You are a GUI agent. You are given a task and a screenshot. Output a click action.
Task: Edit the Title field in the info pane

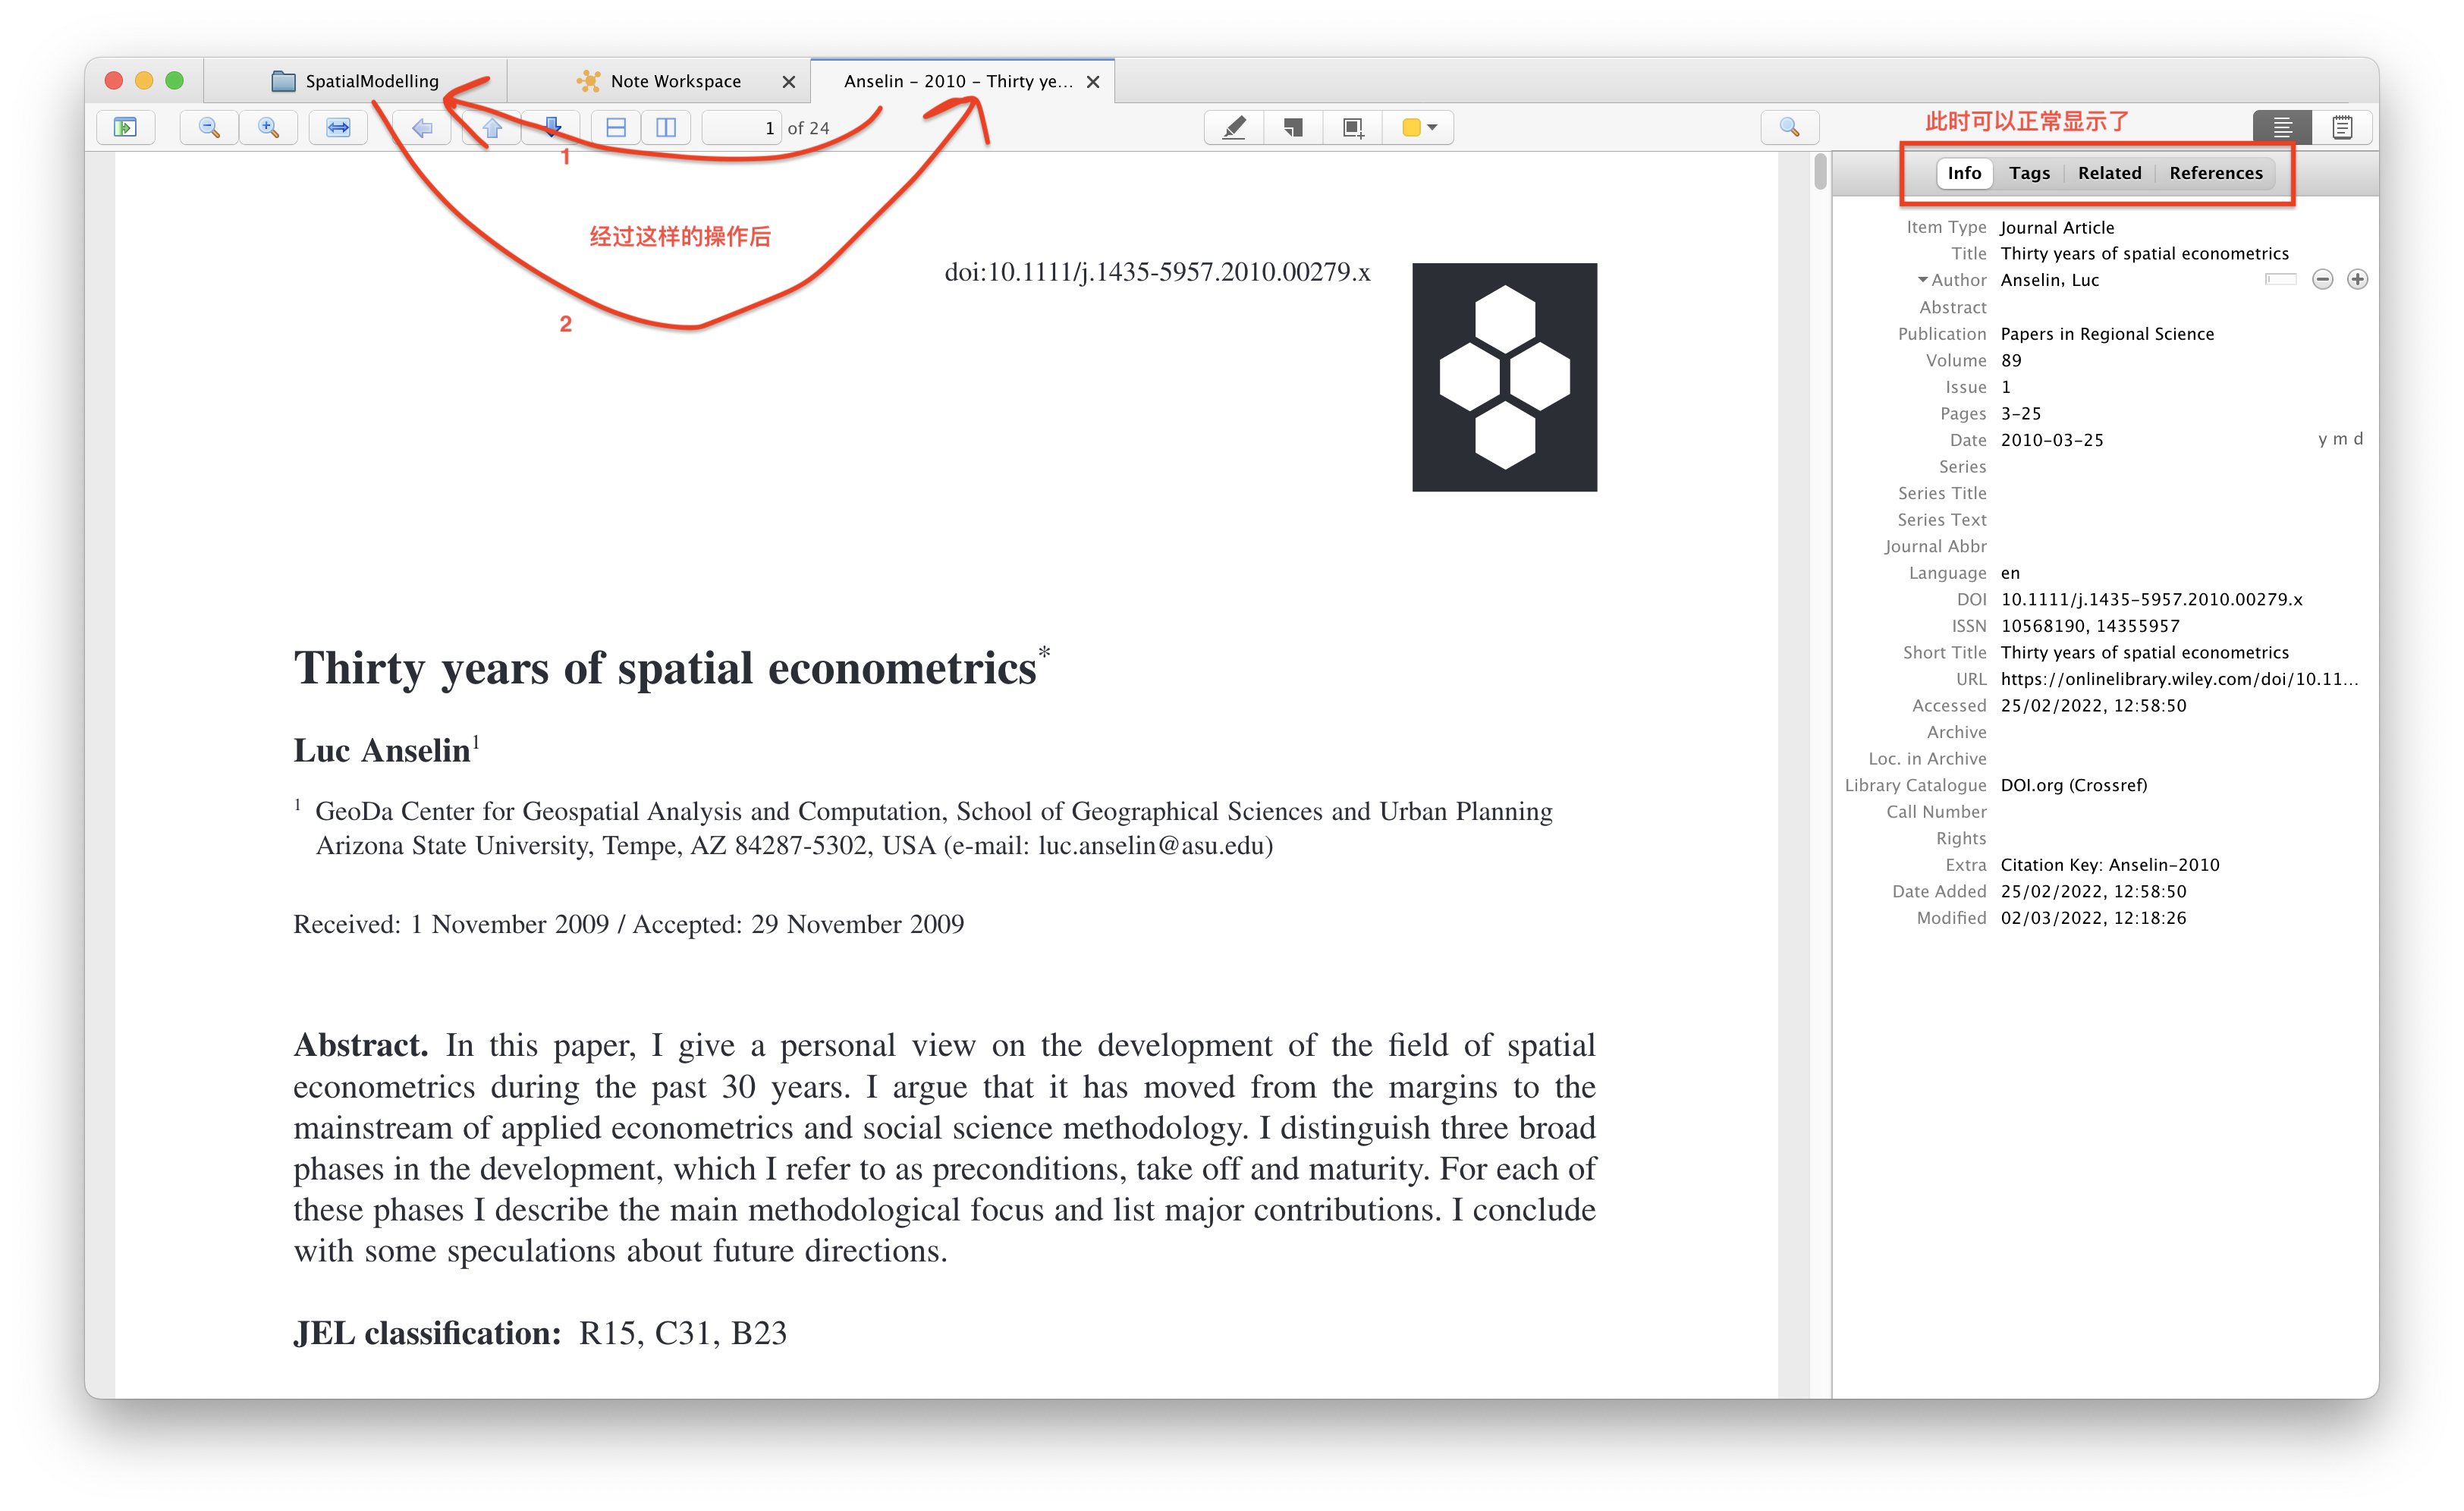click(x=2144, y=254)
